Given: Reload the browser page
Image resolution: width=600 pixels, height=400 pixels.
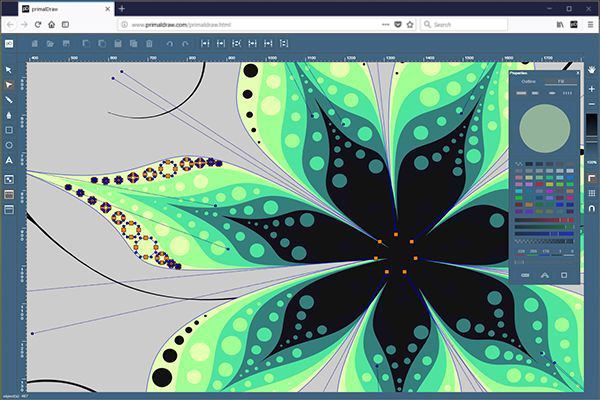Looking at the screenshot, I should (38, 24).
